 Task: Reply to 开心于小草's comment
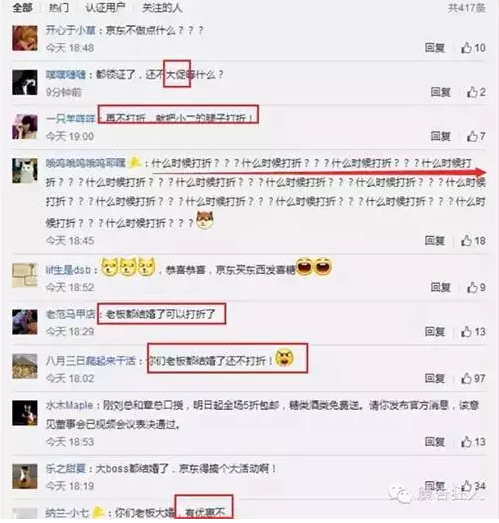click(435, 48)
